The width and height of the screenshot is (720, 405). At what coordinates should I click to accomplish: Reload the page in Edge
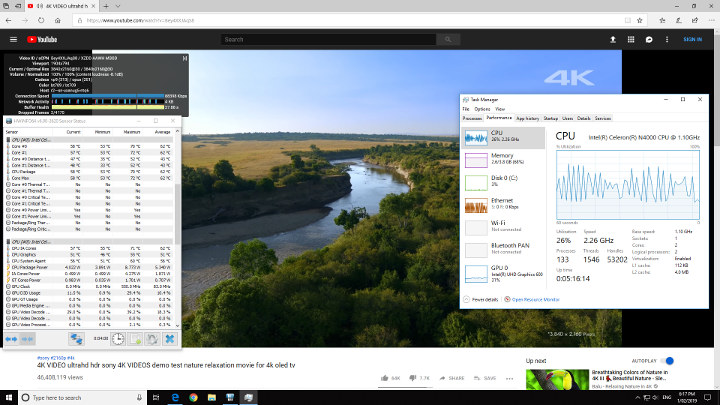pyautogui.click(x=41, y=20)
